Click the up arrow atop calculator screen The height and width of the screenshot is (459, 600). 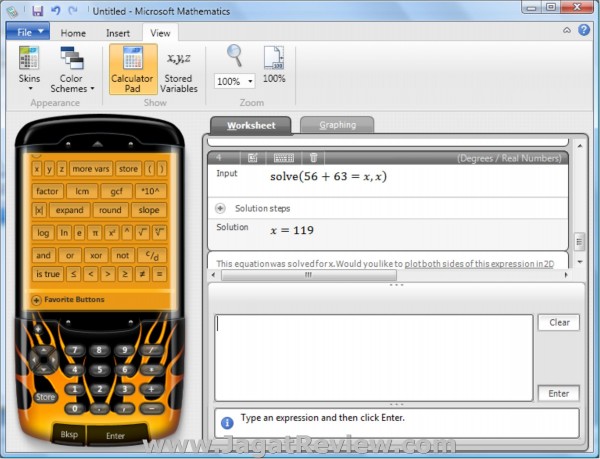tap(97, 144)
